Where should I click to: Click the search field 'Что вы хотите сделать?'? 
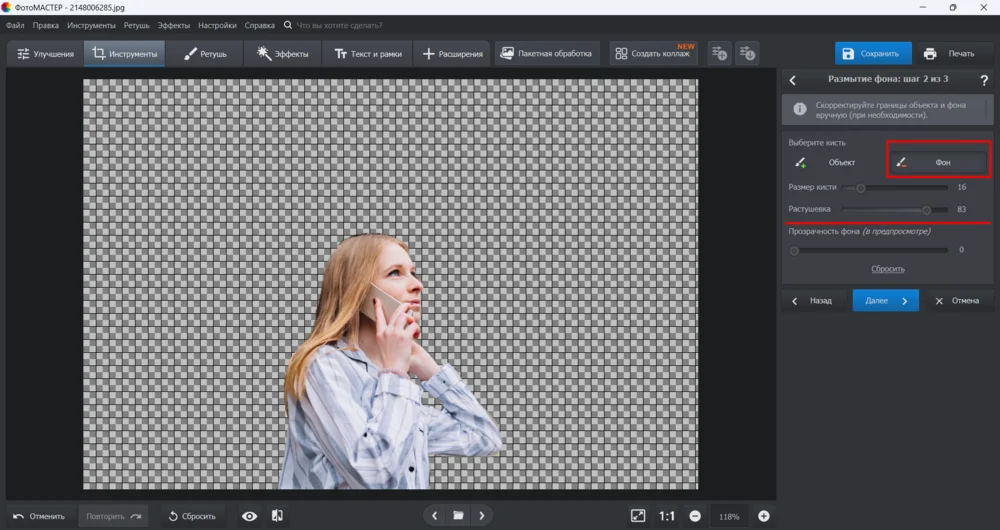(x=341, y=24)
